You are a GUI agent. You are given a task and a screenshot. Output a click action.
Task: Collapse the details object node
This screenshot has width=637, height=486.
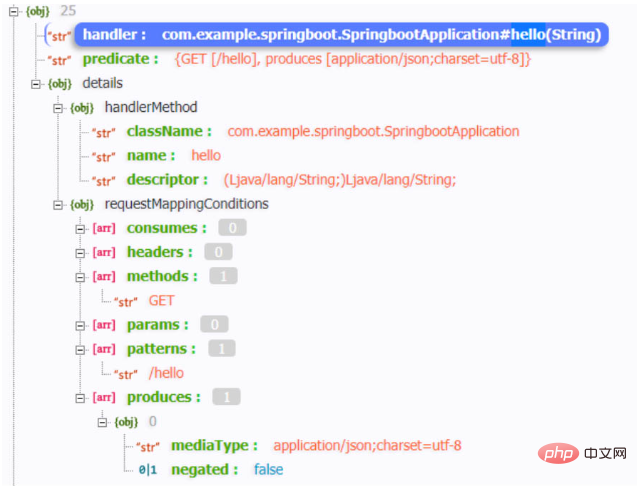pos(36,85)
